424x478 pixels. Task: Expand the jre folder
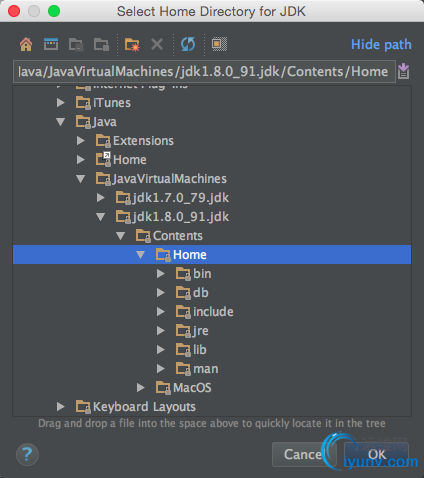point(161,331)
